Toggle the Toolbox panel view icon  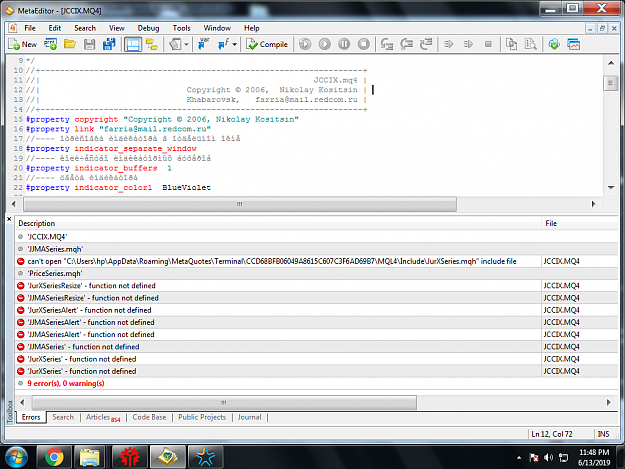pyautogui.click(x=132, y=44)
